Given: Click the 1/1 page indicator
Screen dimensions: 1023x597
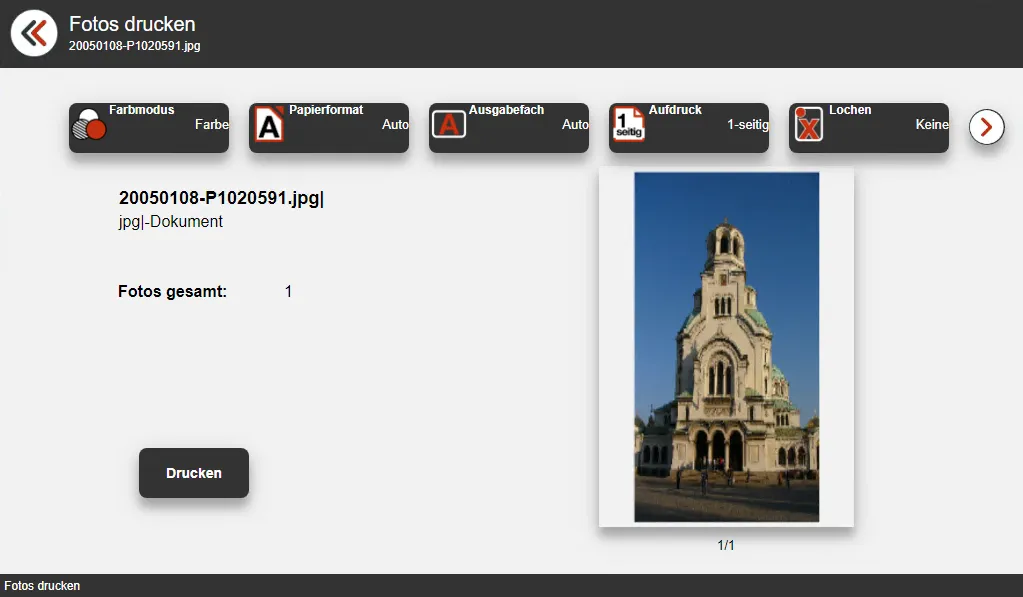Looking at the screenshot, I should 726,545.
